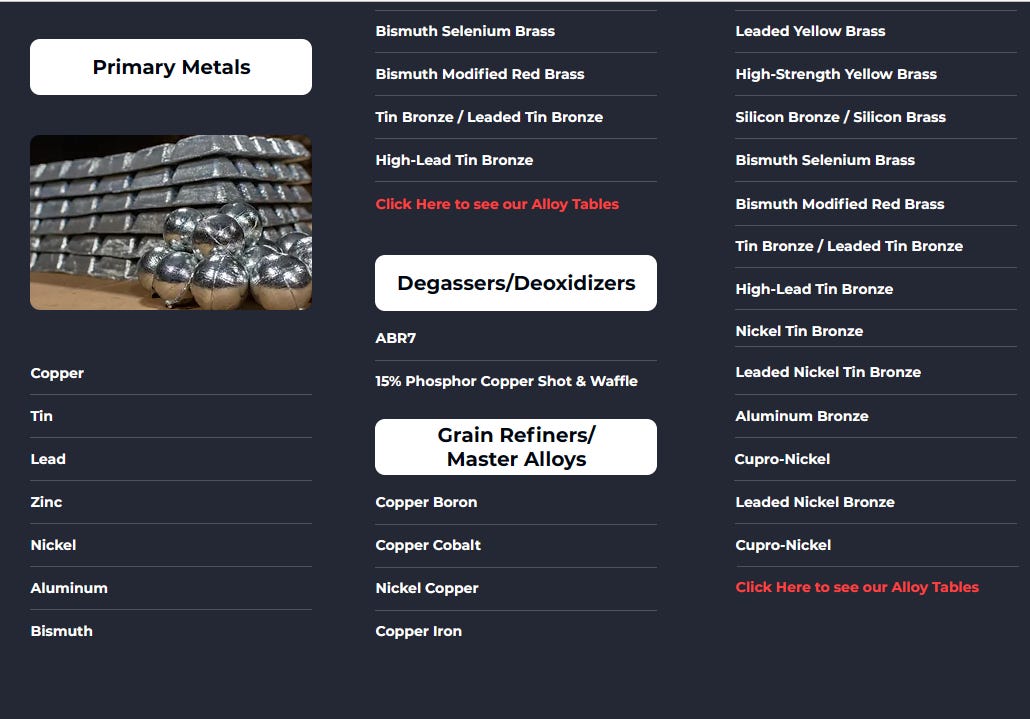
Task: Open Cupro-Nickel directly below Leaded Nickel Bronze
Action: [x=783, y=545]
